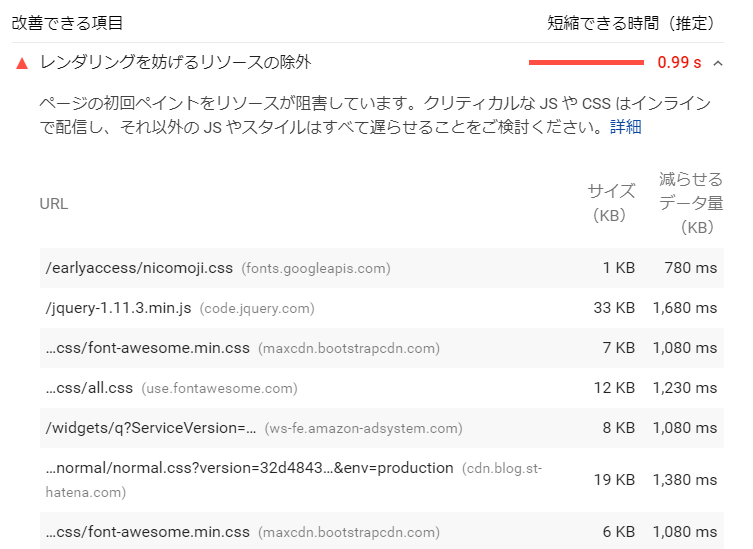Select the 1 KB size cell
Image resolution: width=753 pixels, height=549 pixels.
click(x=619, y=268)
